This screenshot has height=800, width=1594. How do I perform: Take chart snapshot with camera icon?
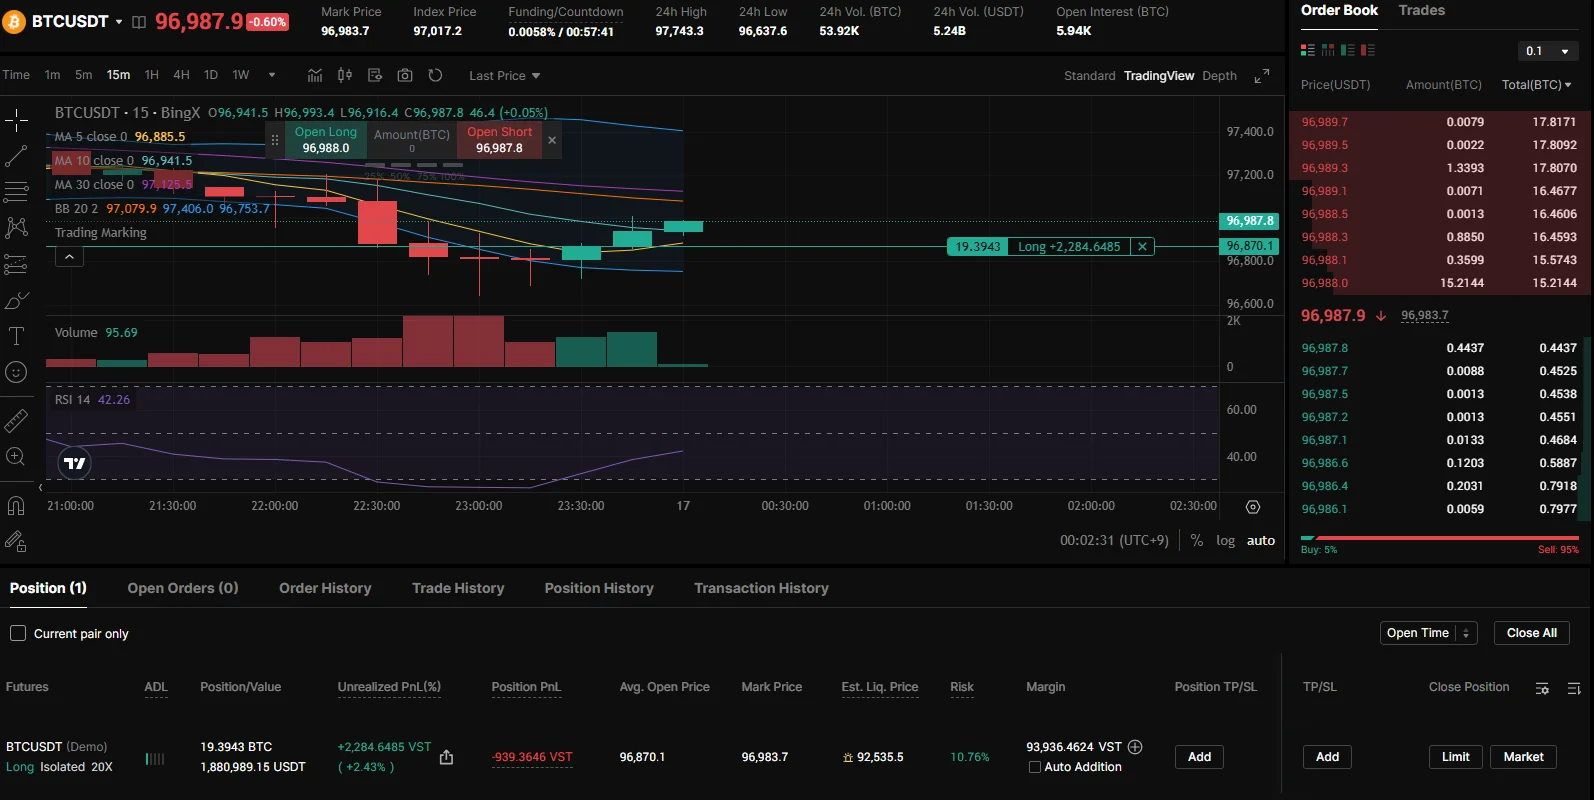tap(405, 75)
